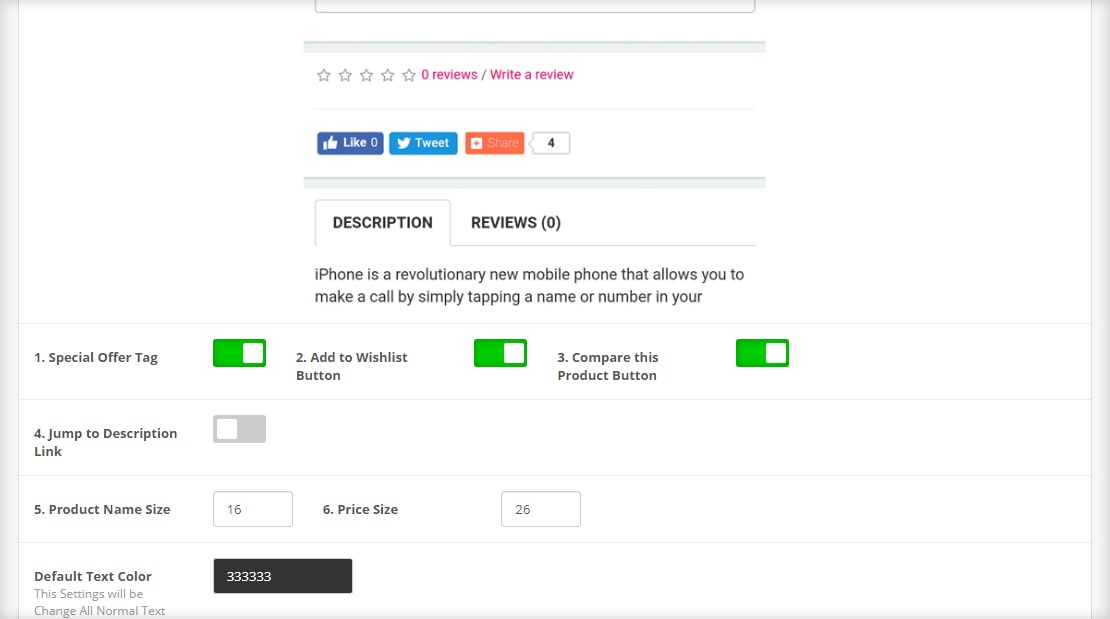The width and height of the screenshot is (1110, 619).
Task: Switch to the Description tab
Action: point(382,222)
